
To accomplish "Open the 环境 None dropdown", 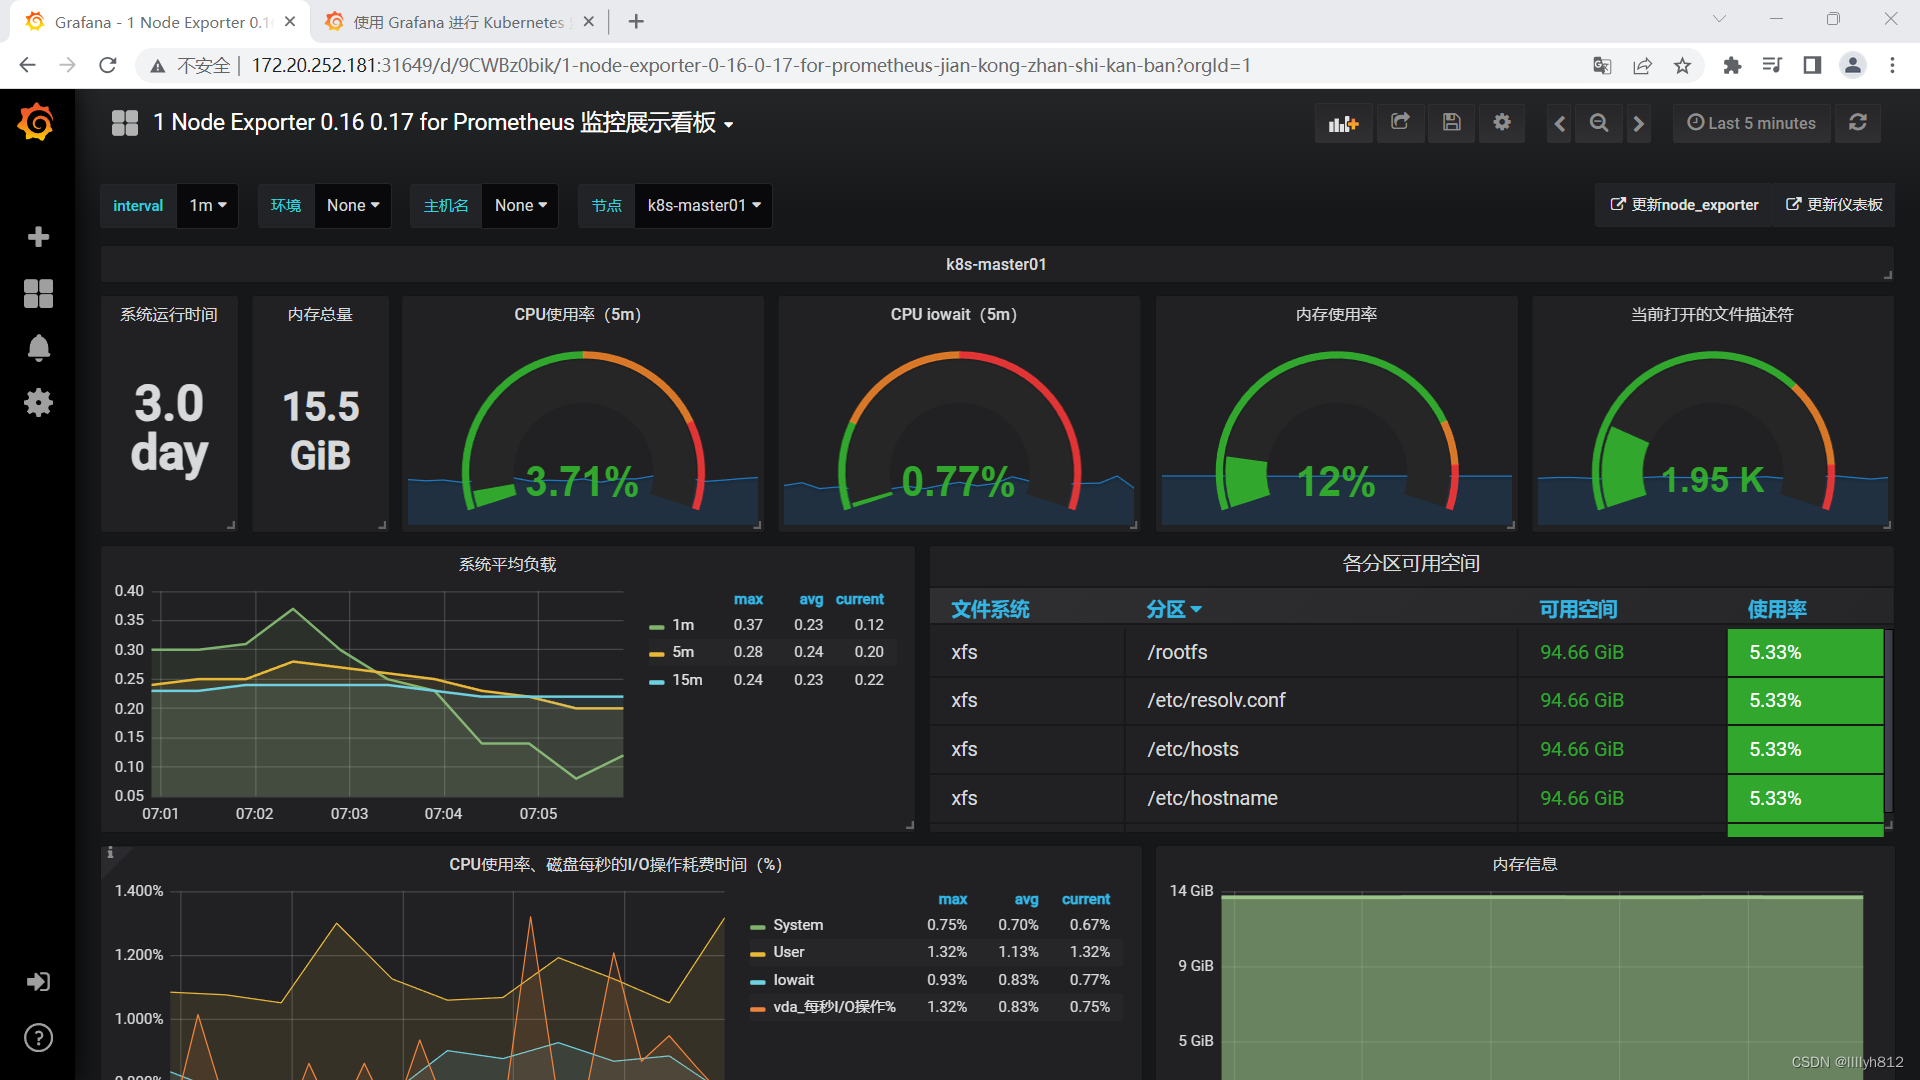I will coord(353,206).
